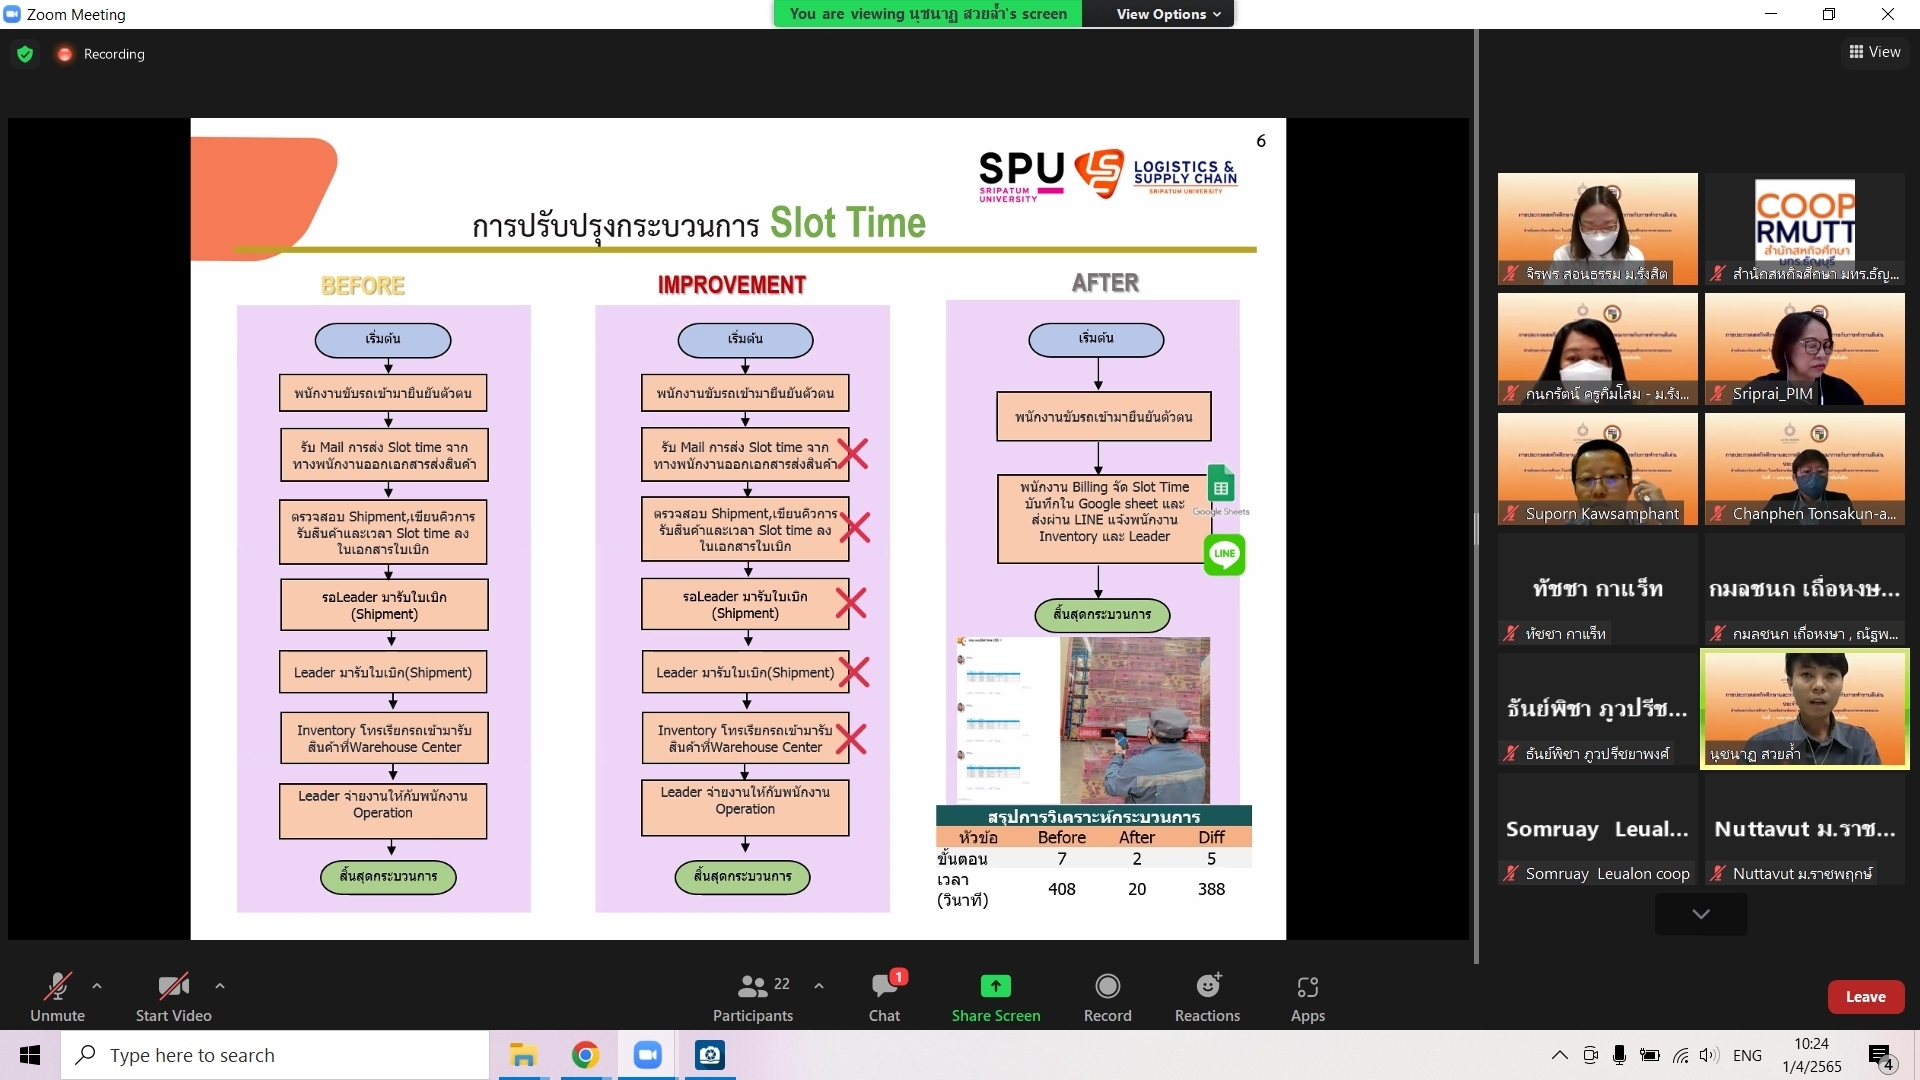1920x1080 pixels.
Task: Select Suporn Kawsamphant video thumbnail
Action: click(x=1597, y=469)
